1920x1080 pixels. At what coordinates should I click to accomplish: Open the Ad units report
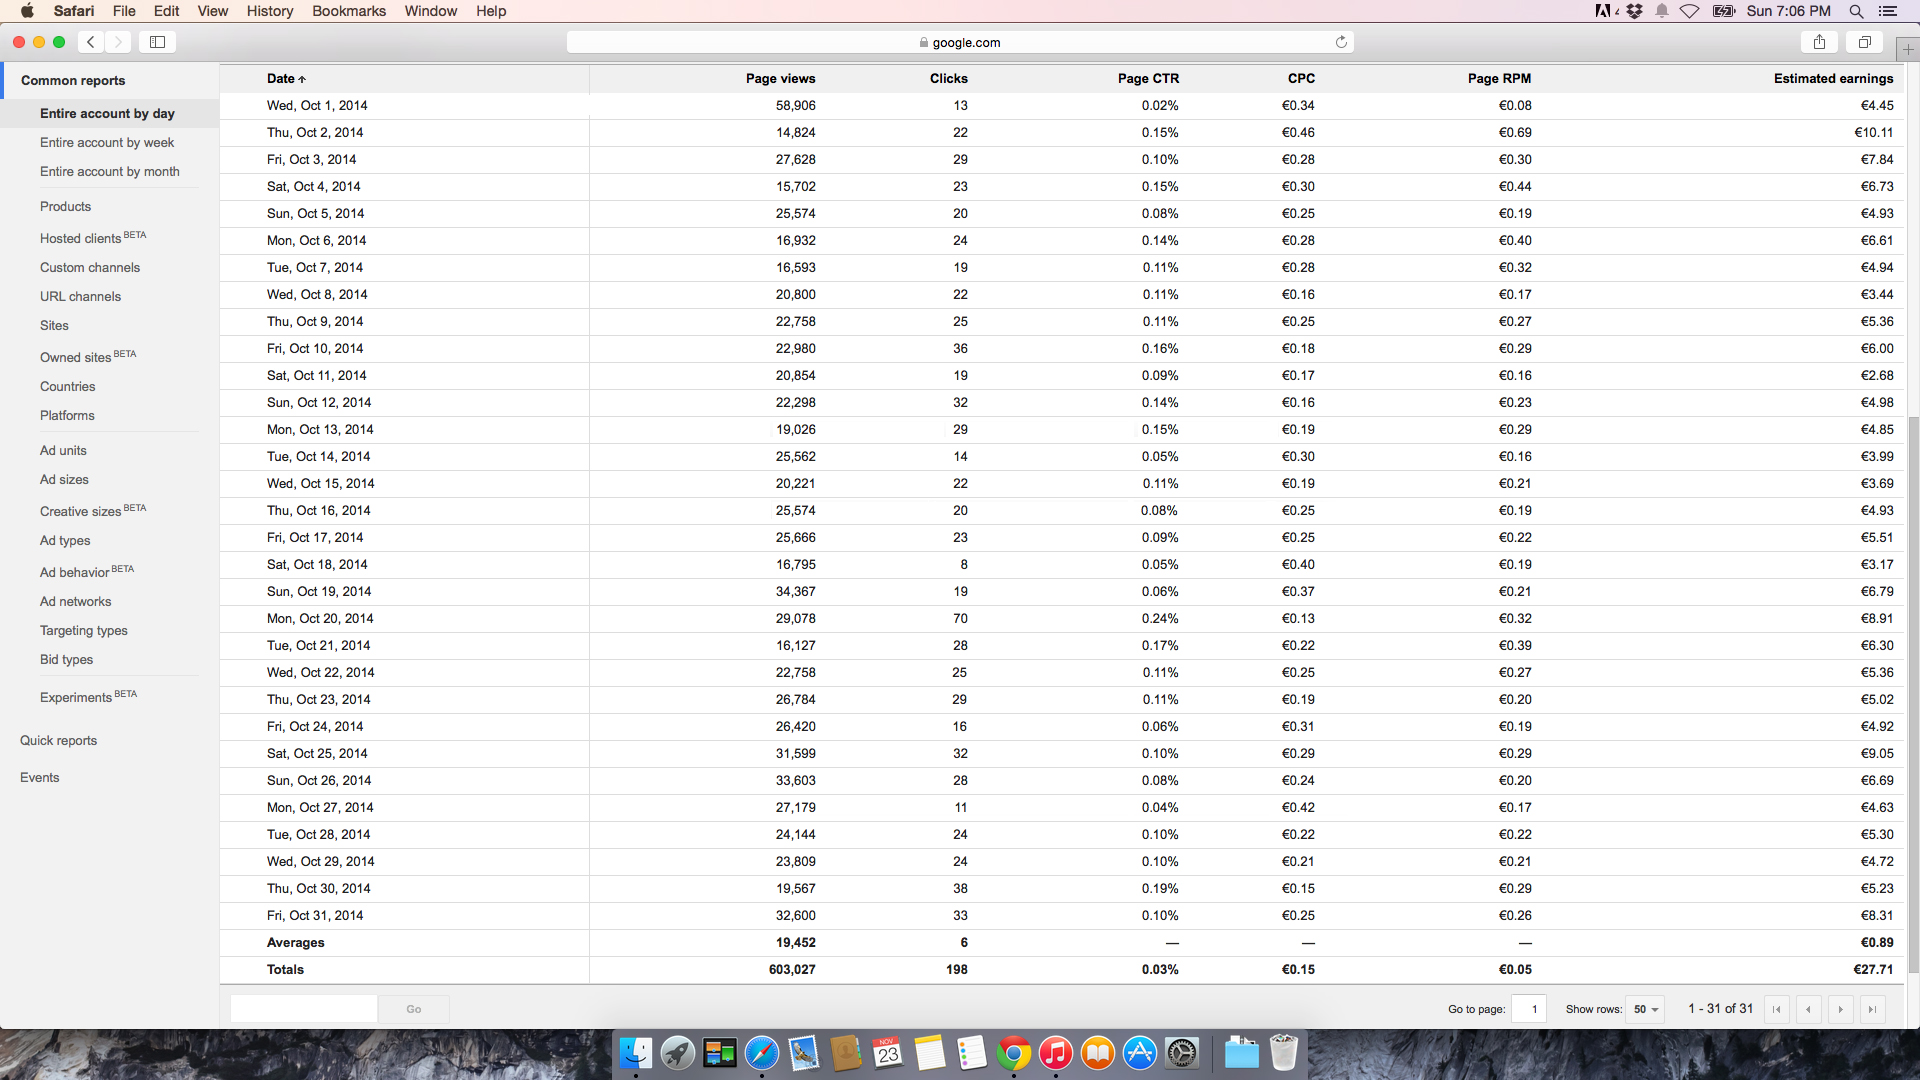pyautogui.click(x=63, y=450)
